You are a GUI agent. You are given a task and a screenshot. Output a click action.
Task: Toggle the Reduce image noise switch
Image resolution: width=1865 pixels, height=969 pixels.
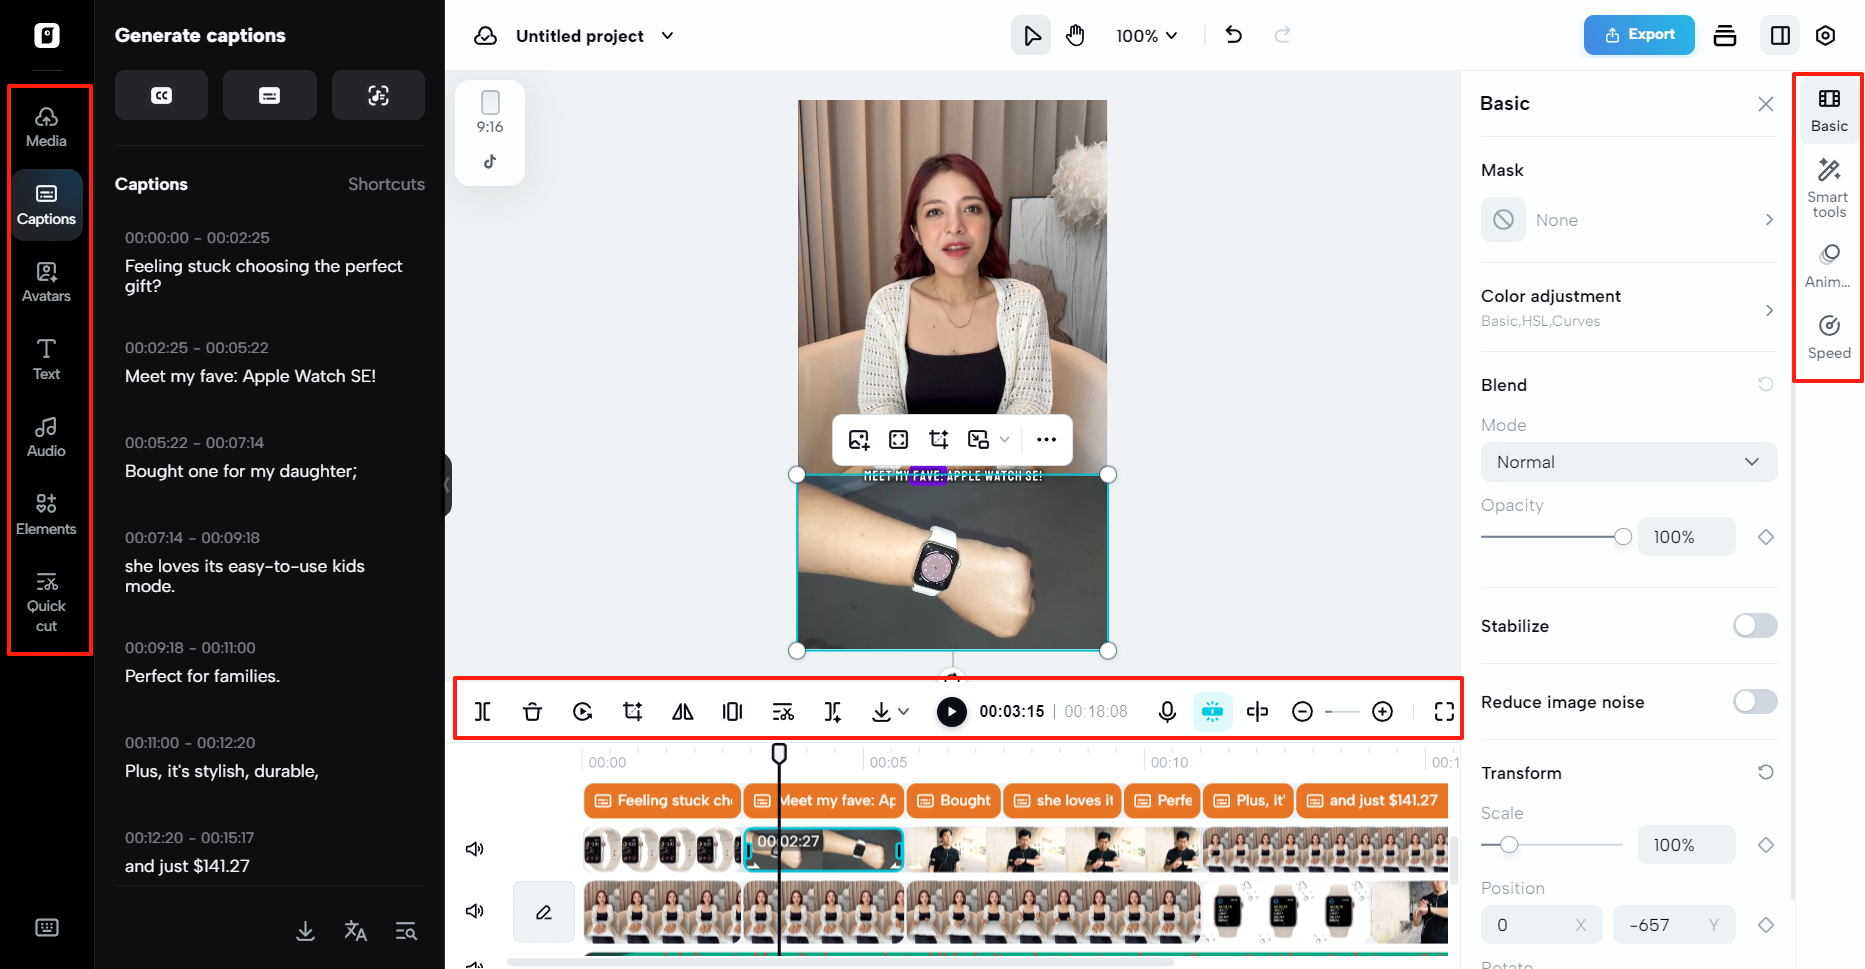pos(1755,702)
